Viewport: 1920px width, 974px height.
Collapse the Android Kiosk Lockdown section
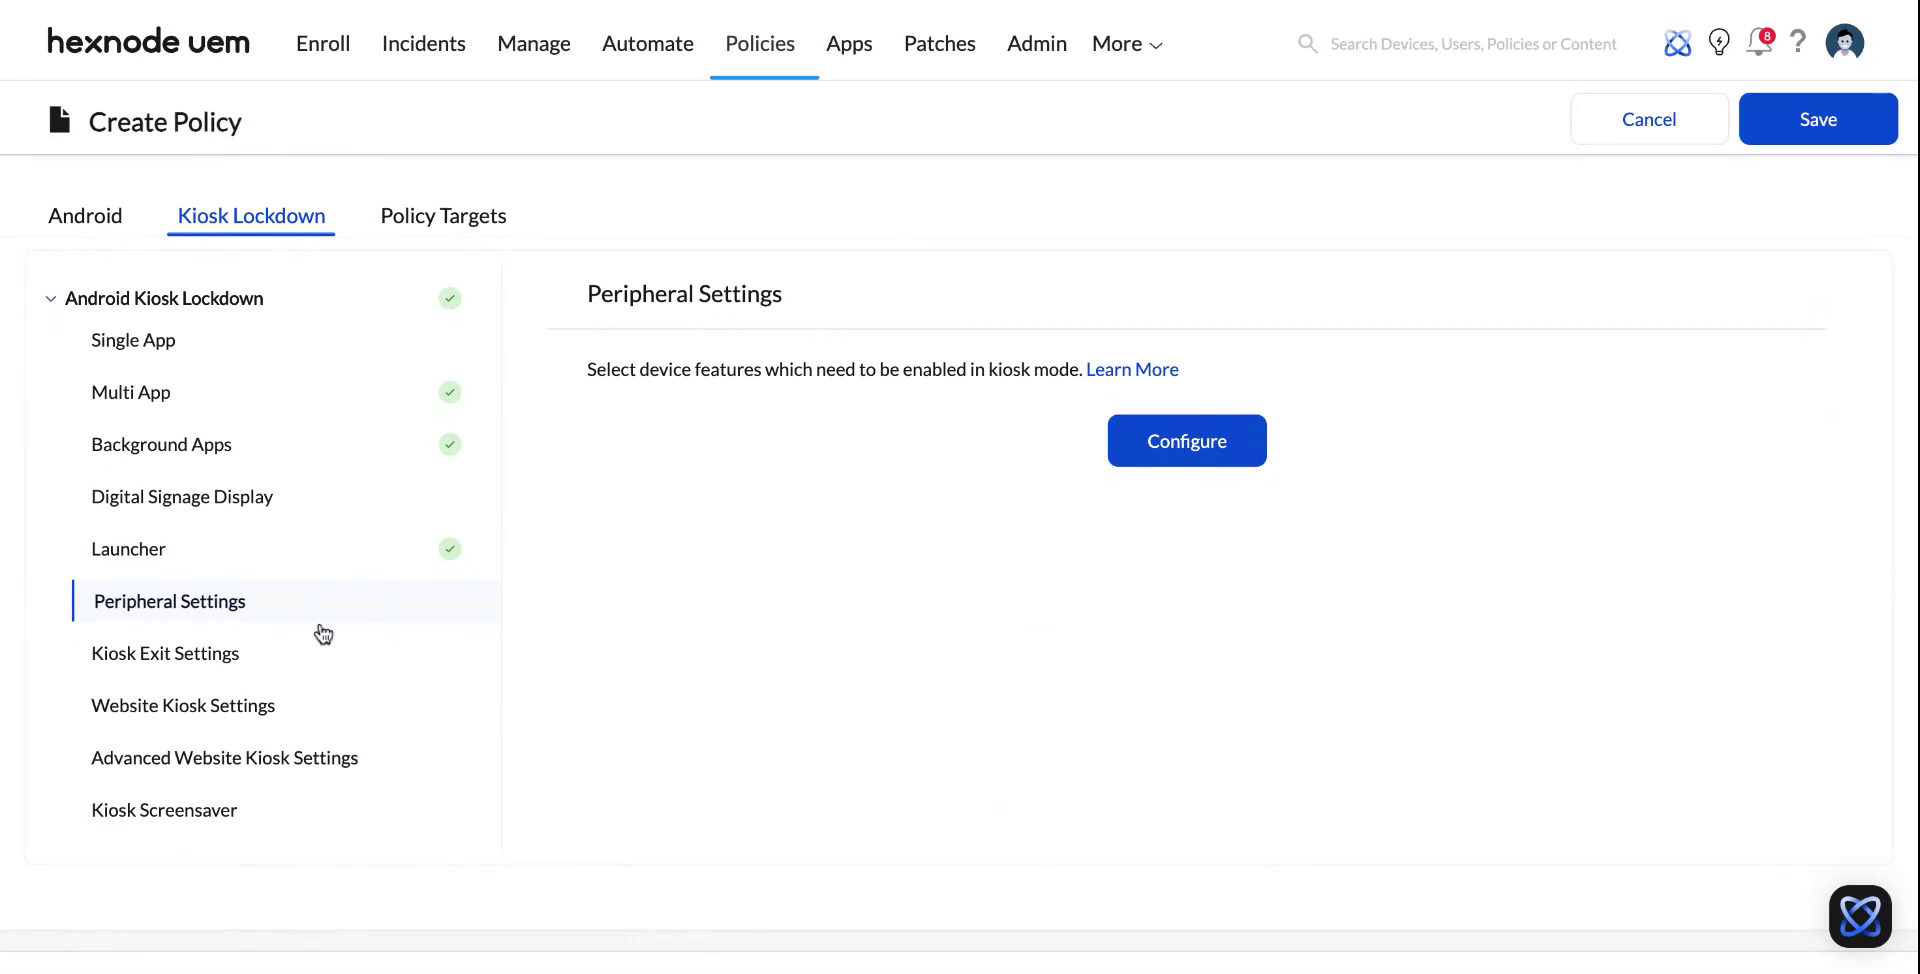pos(50,298)
